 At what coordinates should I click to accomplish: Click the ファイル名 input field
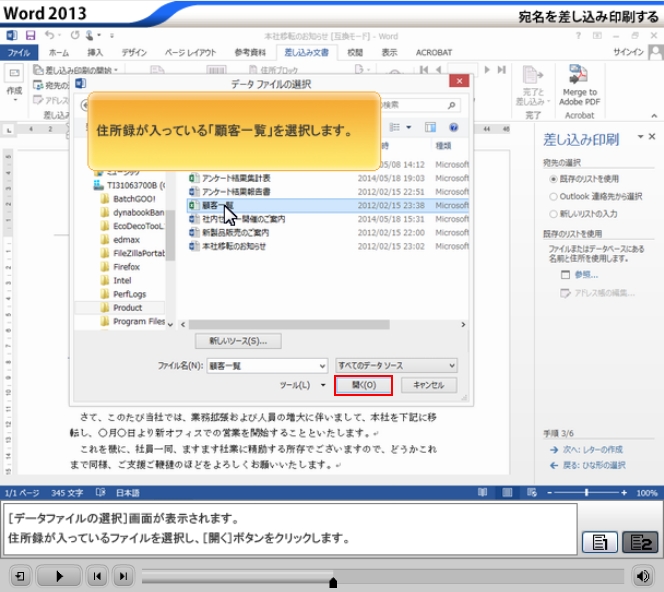[263, 365]
